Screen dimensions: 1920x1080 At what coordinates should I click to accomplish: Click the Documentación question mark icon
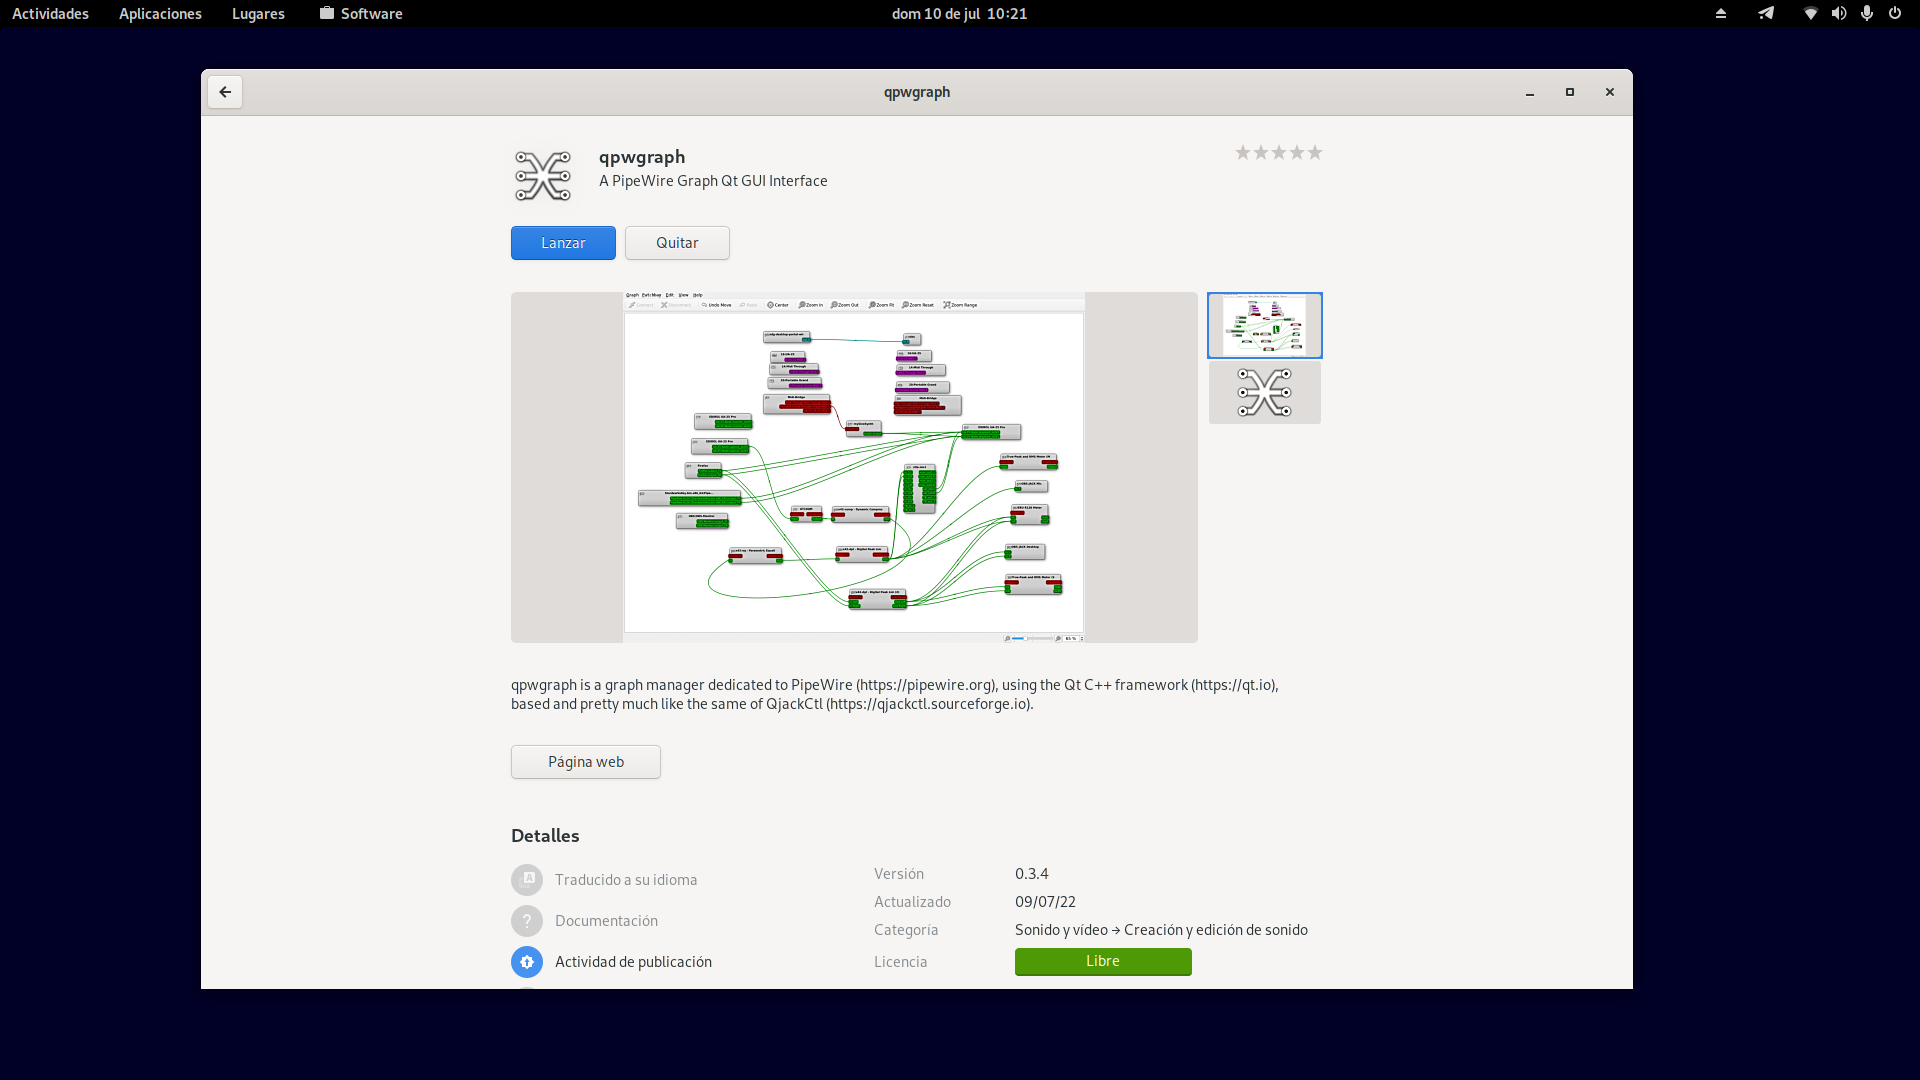click(527, 921)
